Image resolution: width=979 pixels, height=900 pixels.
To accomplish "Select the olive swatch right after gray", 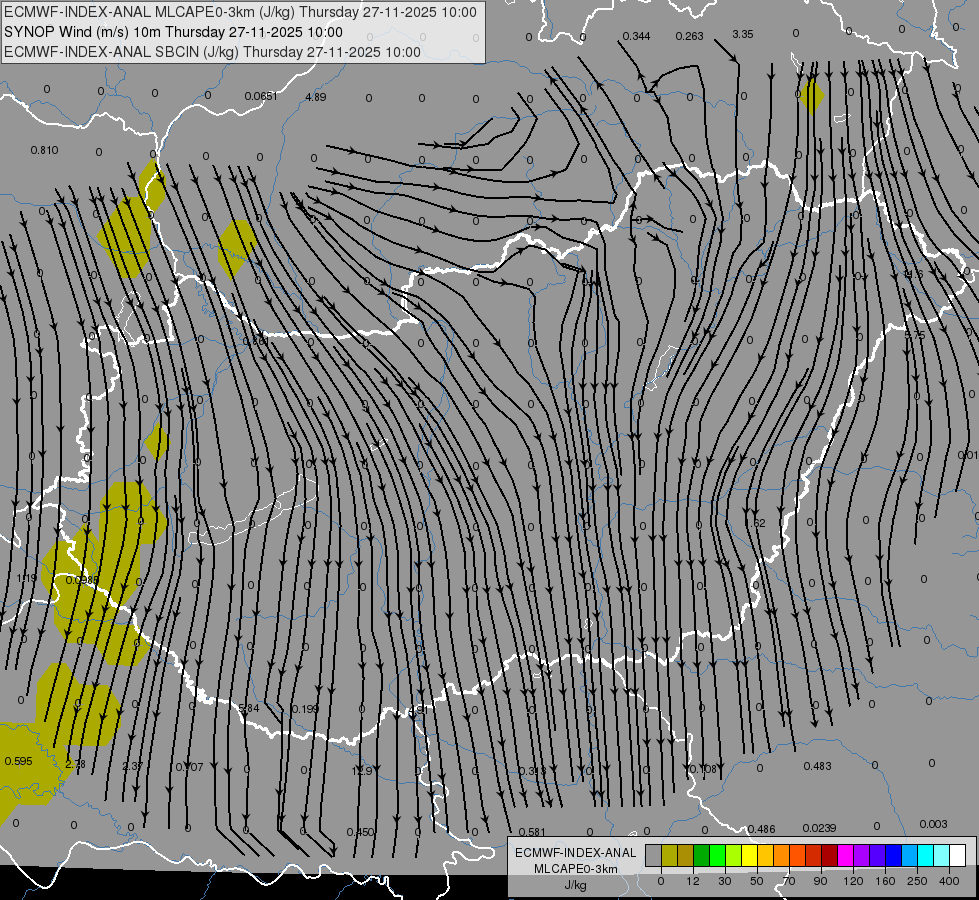I will tap(669, 855).
